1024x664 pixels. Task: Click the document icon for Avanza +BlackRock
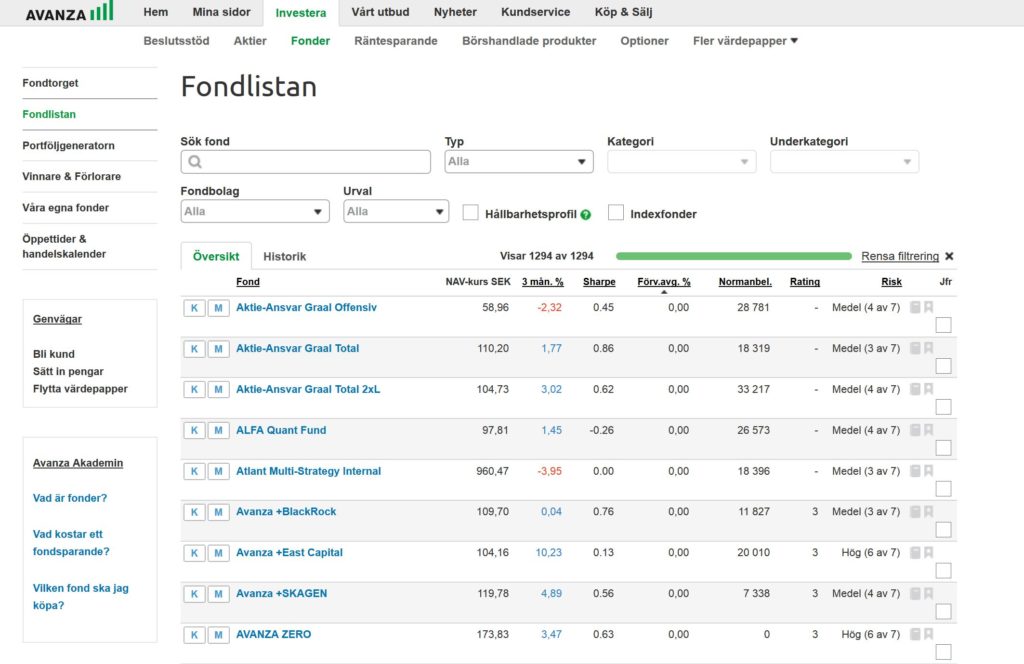[x=916, y=511]
